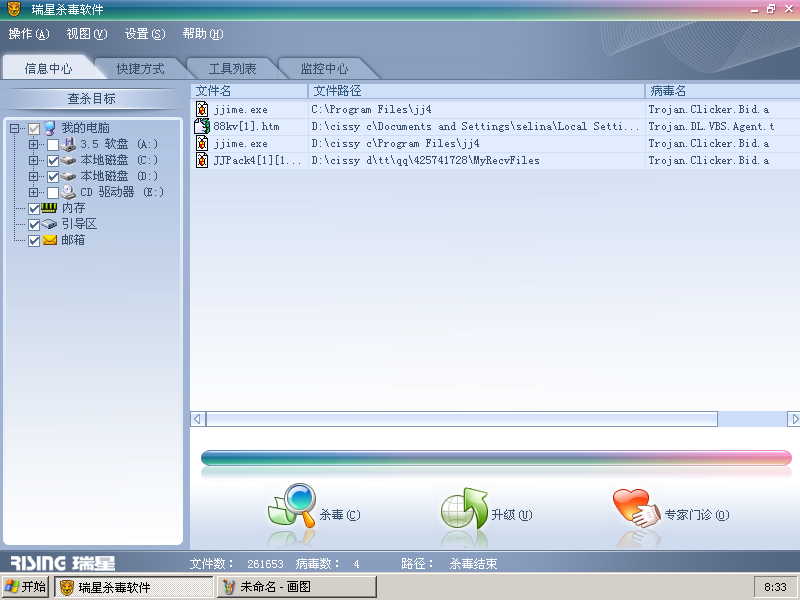Click the scrollbar left arrow

[x=198, y=419]
